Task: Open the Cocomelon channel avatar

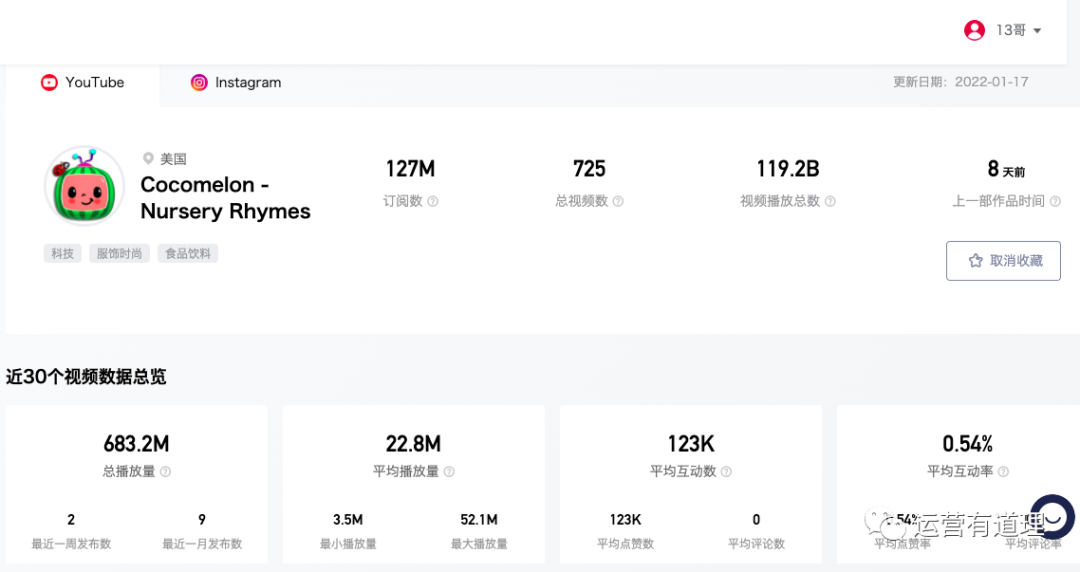Action: (85, 186)
